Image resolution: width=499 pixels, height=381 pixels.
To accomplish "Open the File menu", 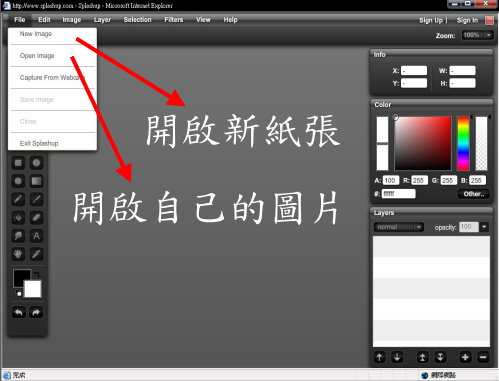I will click(x=20, y=20).
